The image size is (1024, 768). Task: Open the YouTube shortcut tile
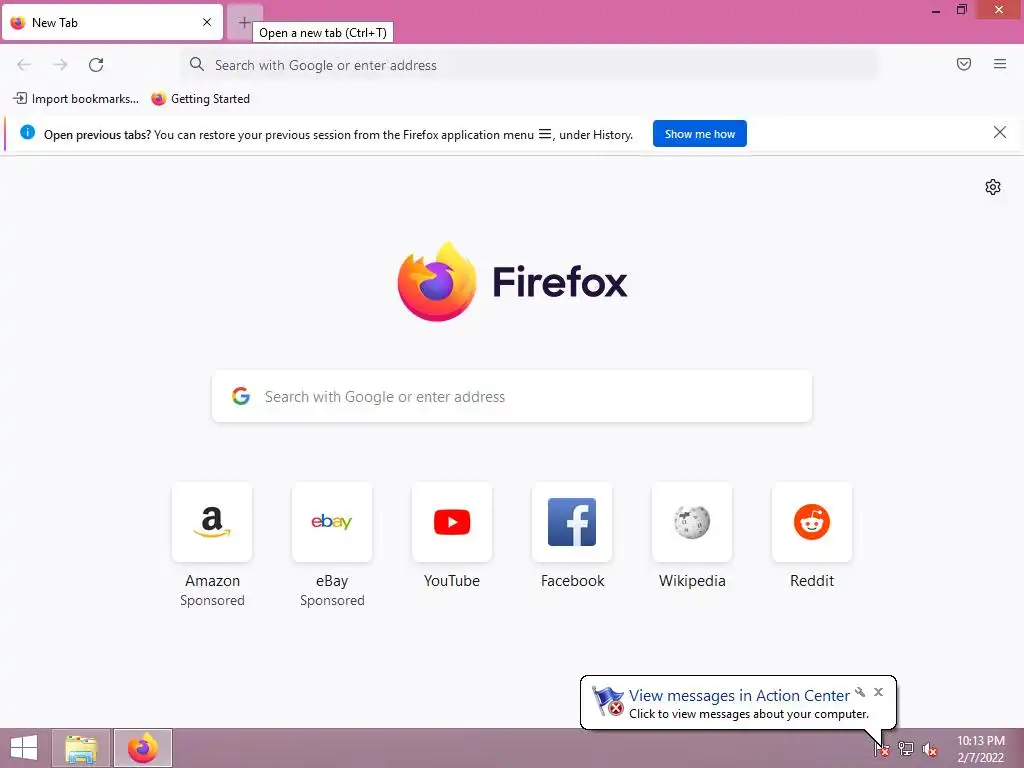coord(452,522)
